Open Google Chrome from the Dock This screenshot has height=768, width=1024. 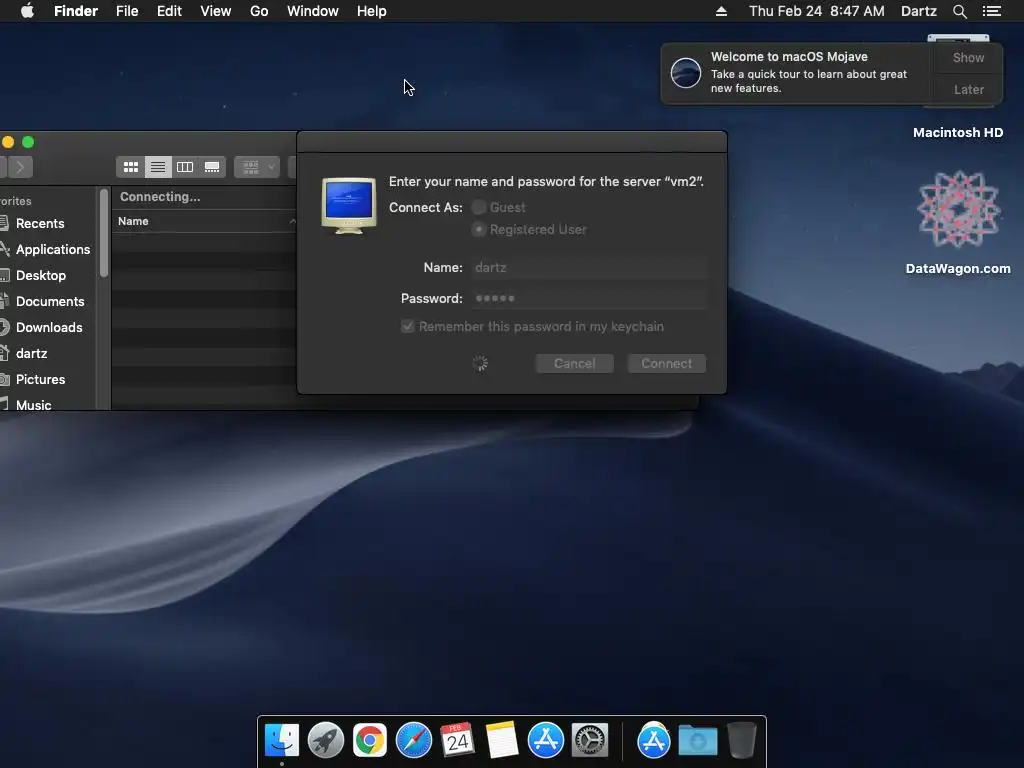coord(370,740)
